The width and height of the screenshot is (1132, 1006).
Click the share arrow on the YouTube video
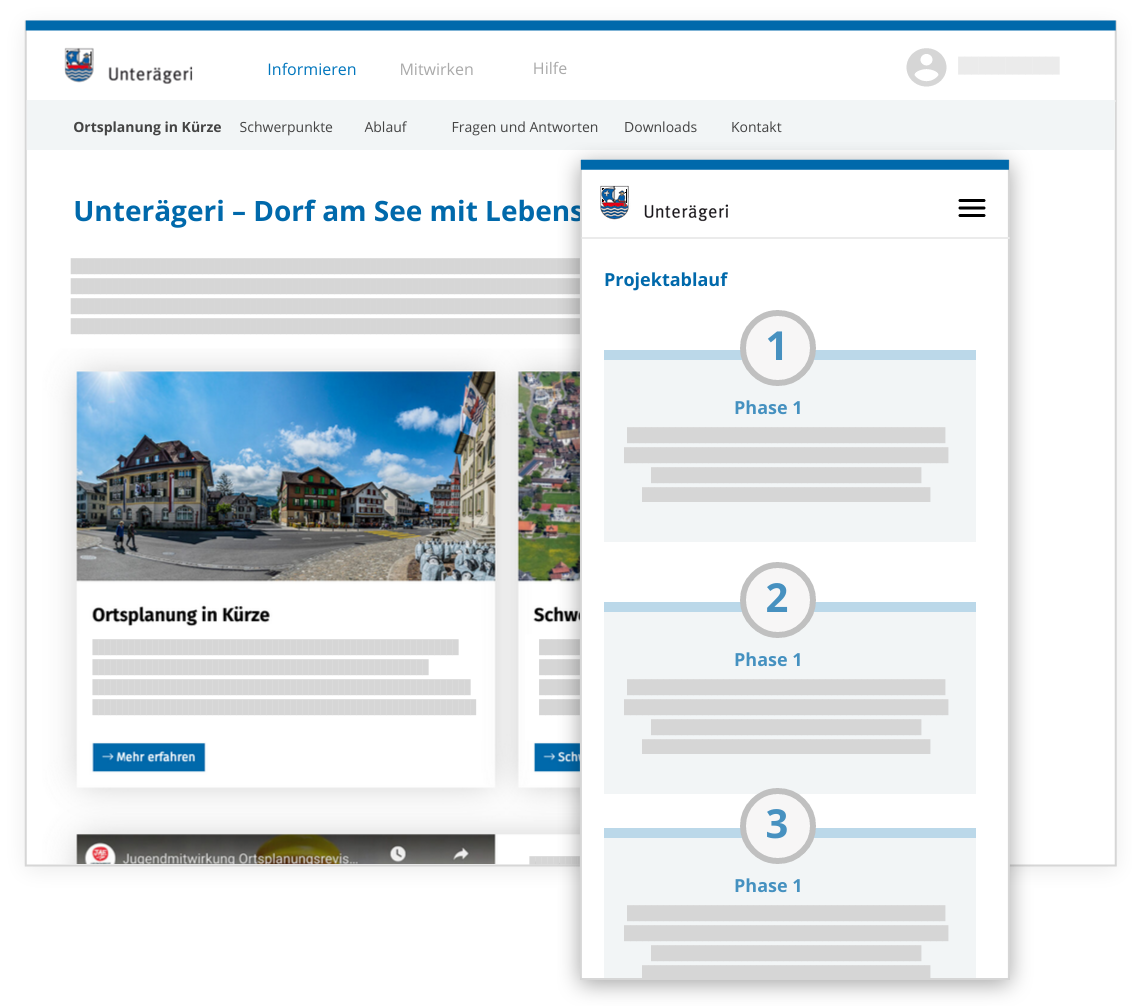462,853
